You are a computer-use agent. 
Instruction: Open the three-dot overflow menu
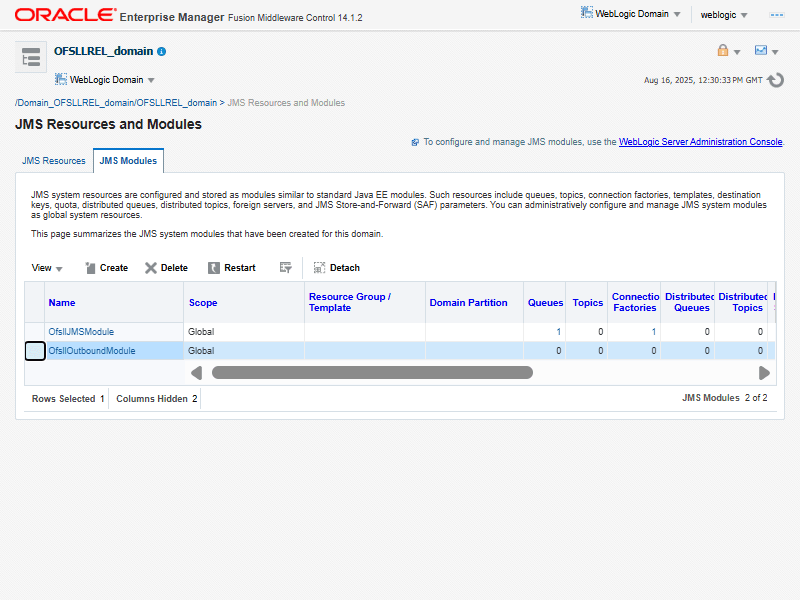pos(777,15)
